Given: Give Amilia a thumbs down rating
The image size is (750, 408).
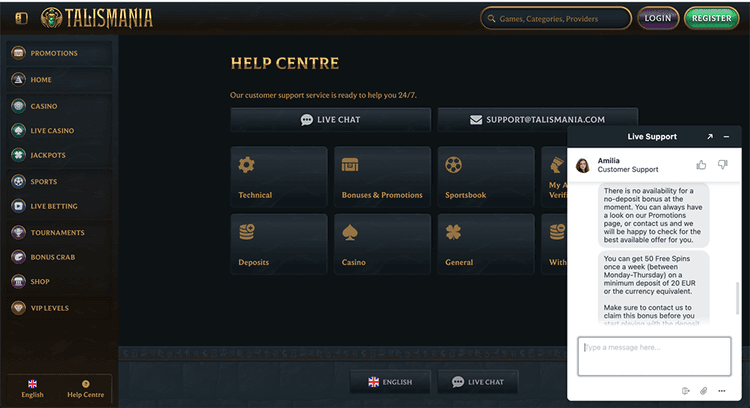Looking at the screenshot, I should (723, 165).
